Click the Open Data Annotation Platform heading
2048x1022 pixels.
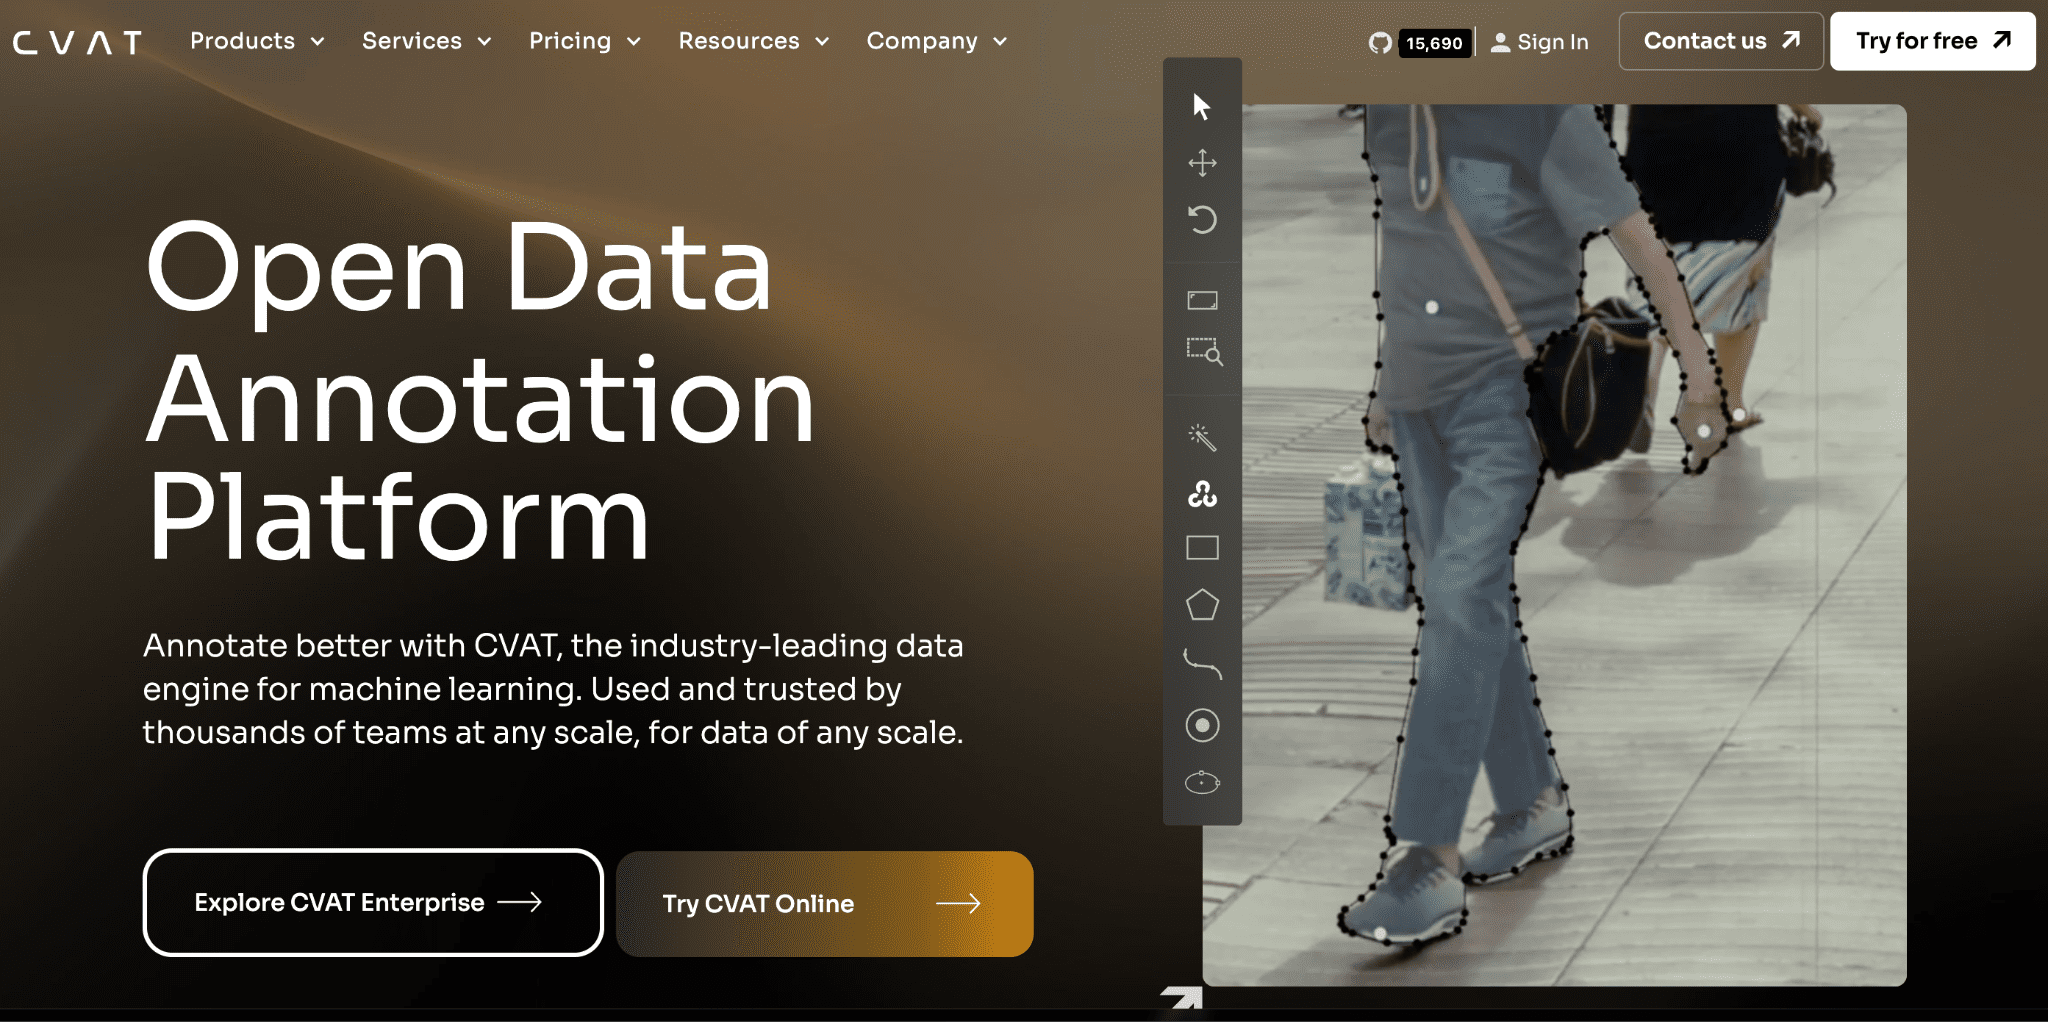480,392
